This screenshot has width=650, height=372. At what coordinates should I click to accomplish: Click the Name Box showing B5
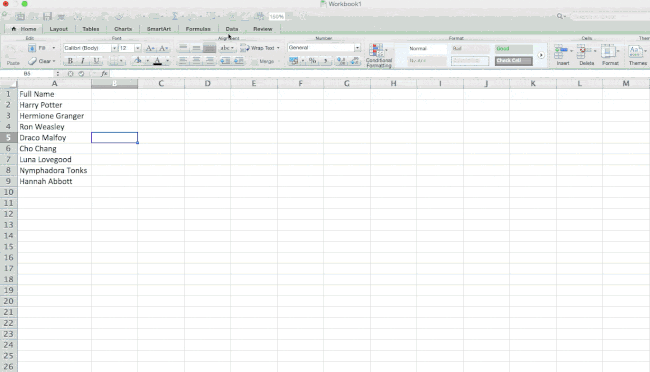(27, 73)
